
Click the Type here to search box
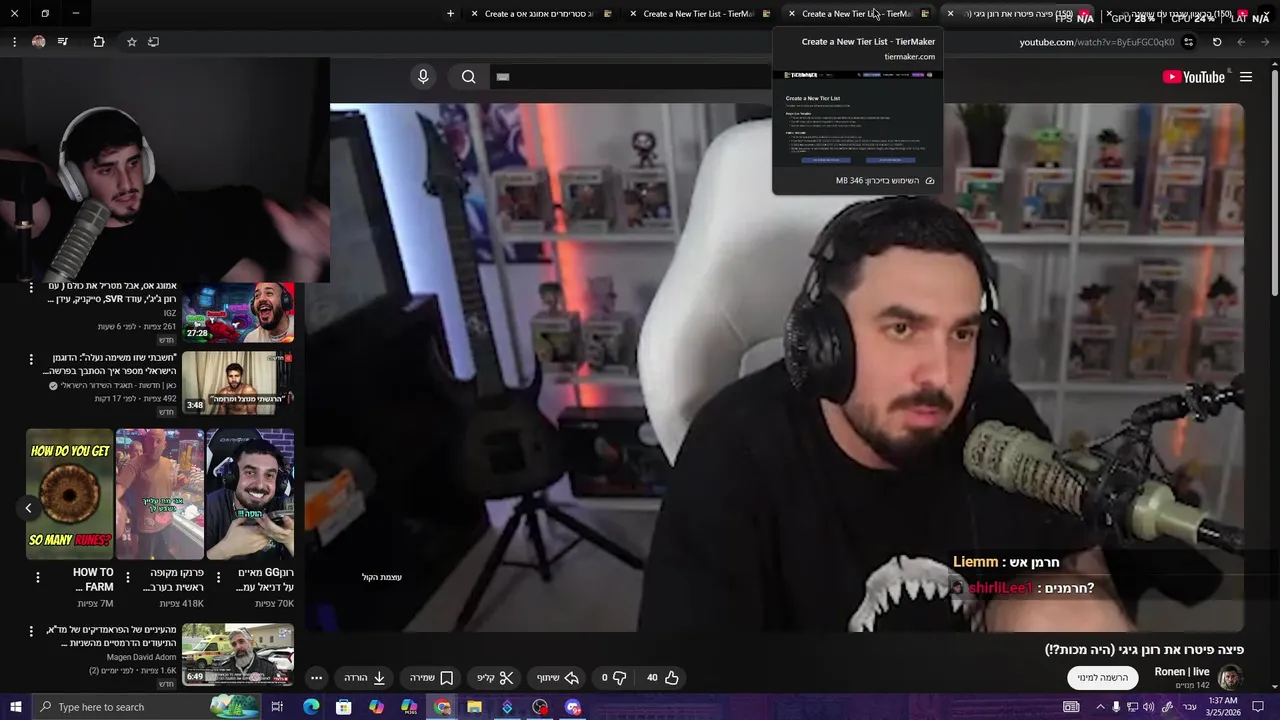point(145,707)
